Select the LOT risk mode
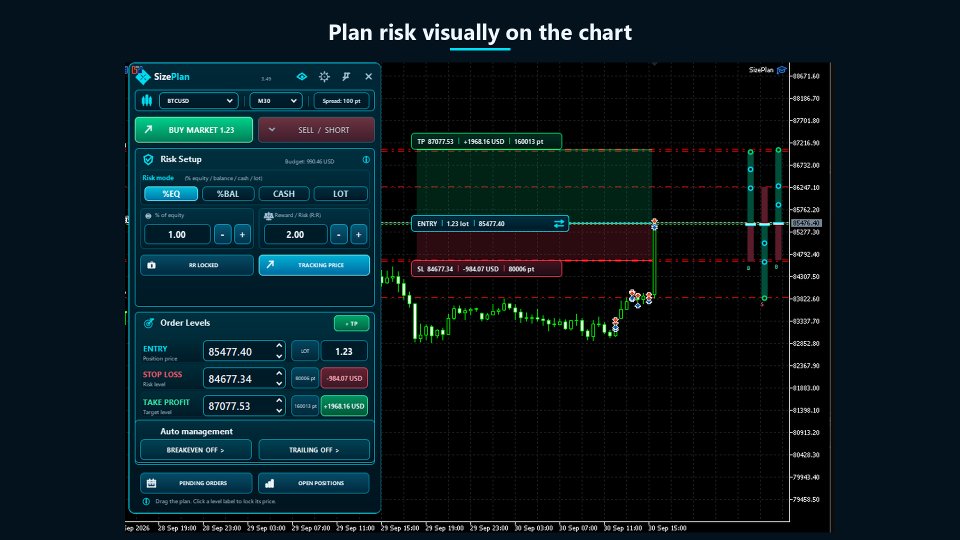The image size is (960, 540). click(x=340, y=193)
